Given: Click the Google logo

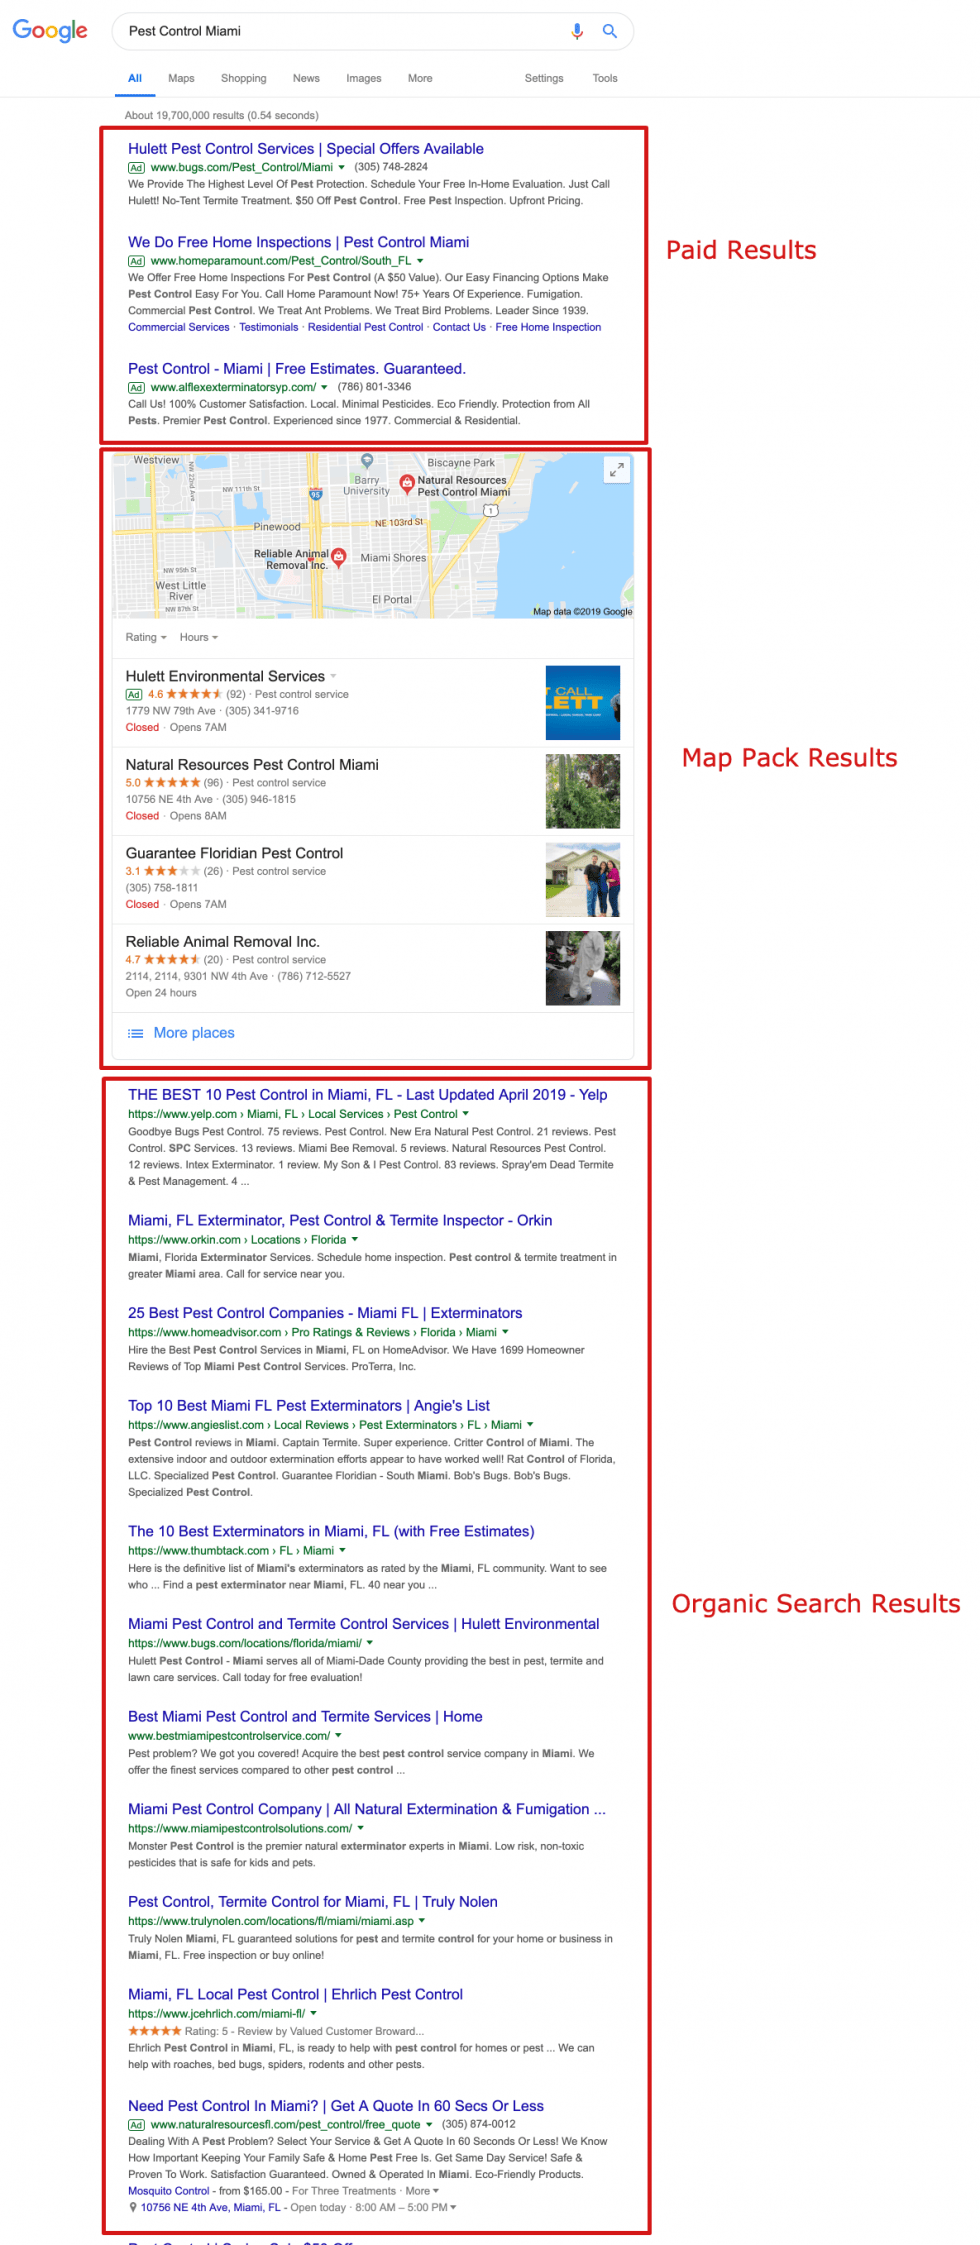Looking at the screenshot, I should [x=48, y=30].
